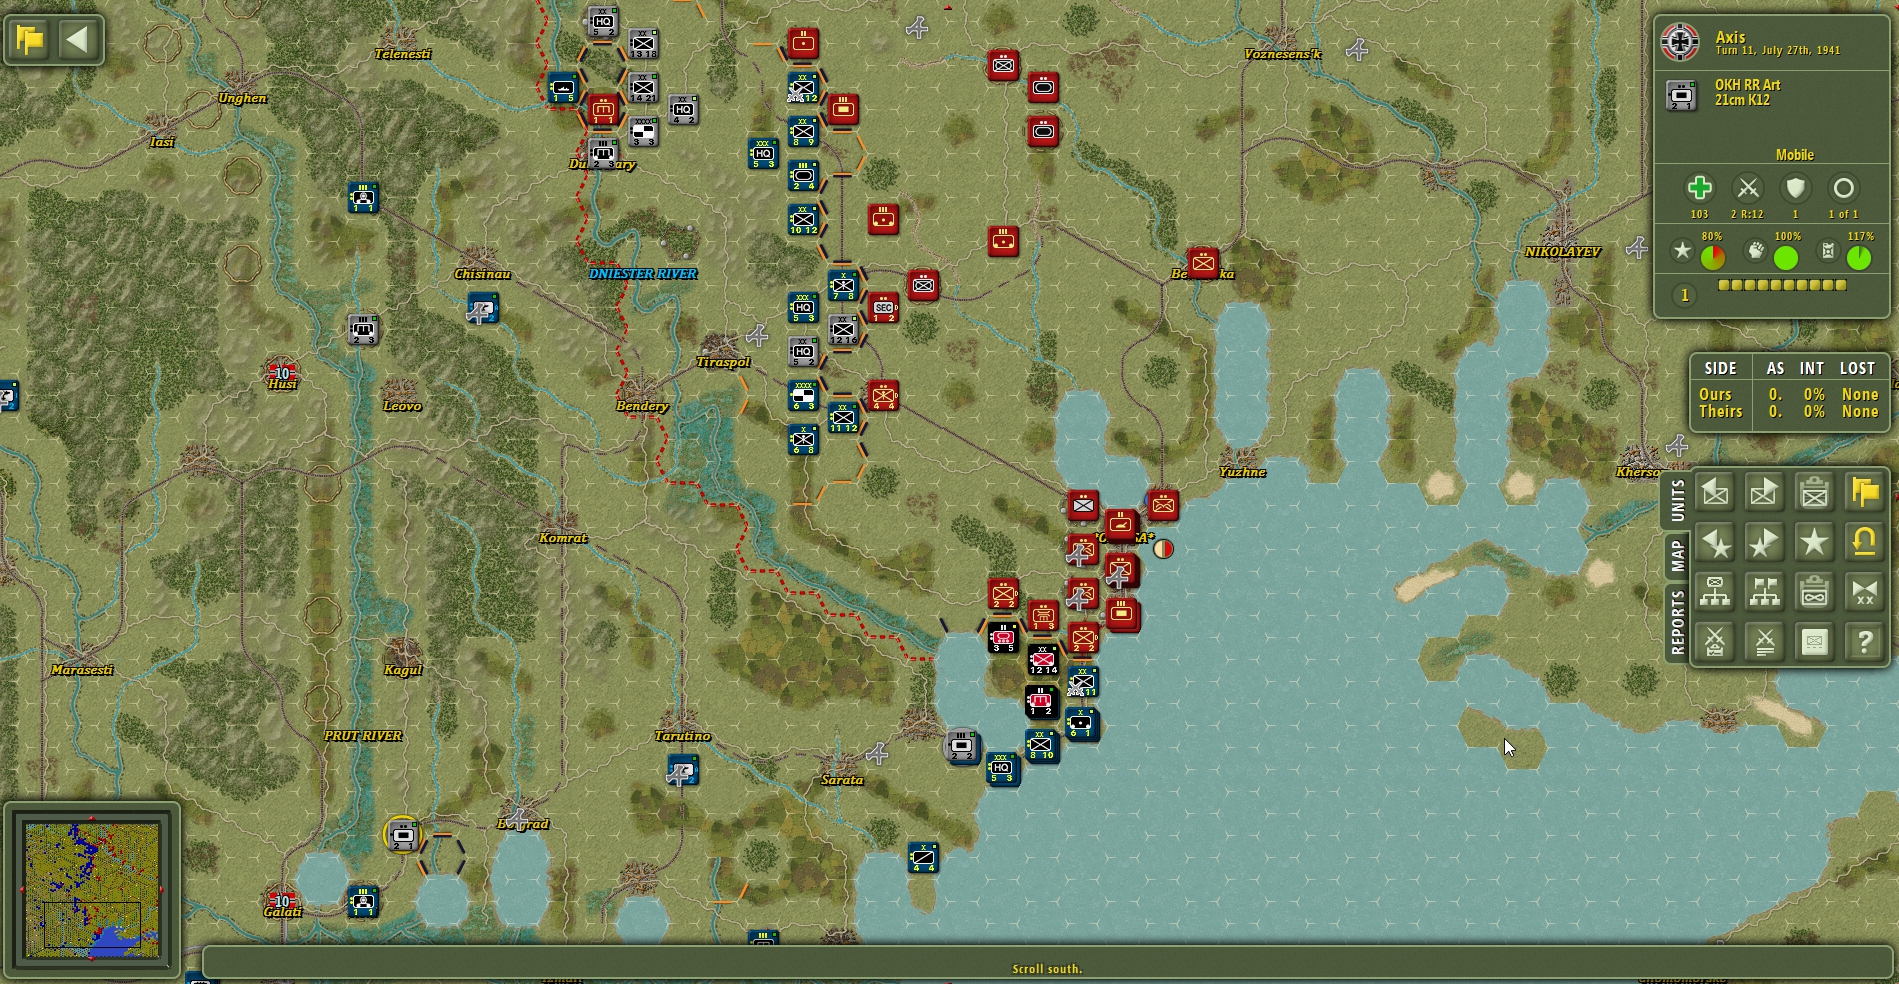The height and width of the screenshot is (984, 1899).
Task: Click the 80% proficiency pie gauge
Action: tap(1713, 258)
